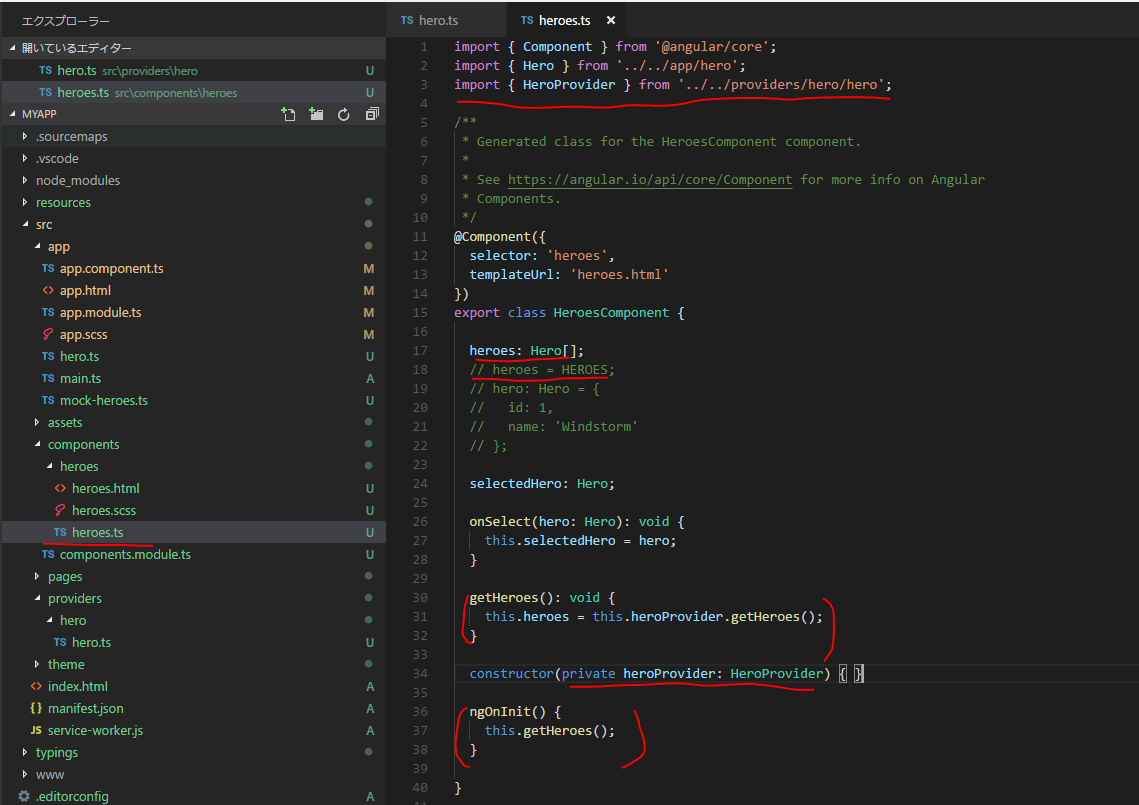The width and height of the screenshot is (1139, 805).
Task: Open heroes.scss in the file tree
Action: coord(194,510)
